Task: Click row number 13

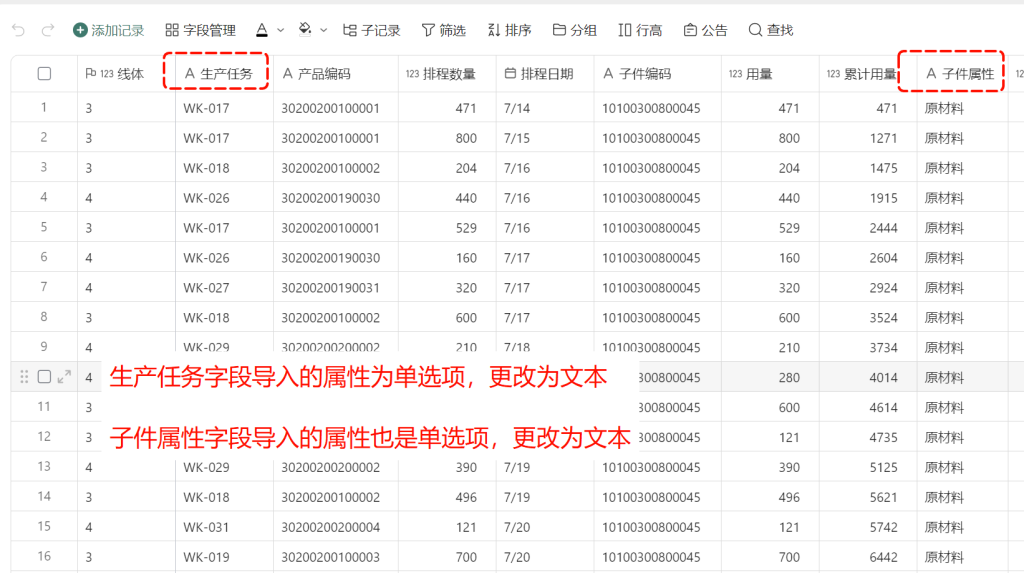Action: (x=44, y=467)
